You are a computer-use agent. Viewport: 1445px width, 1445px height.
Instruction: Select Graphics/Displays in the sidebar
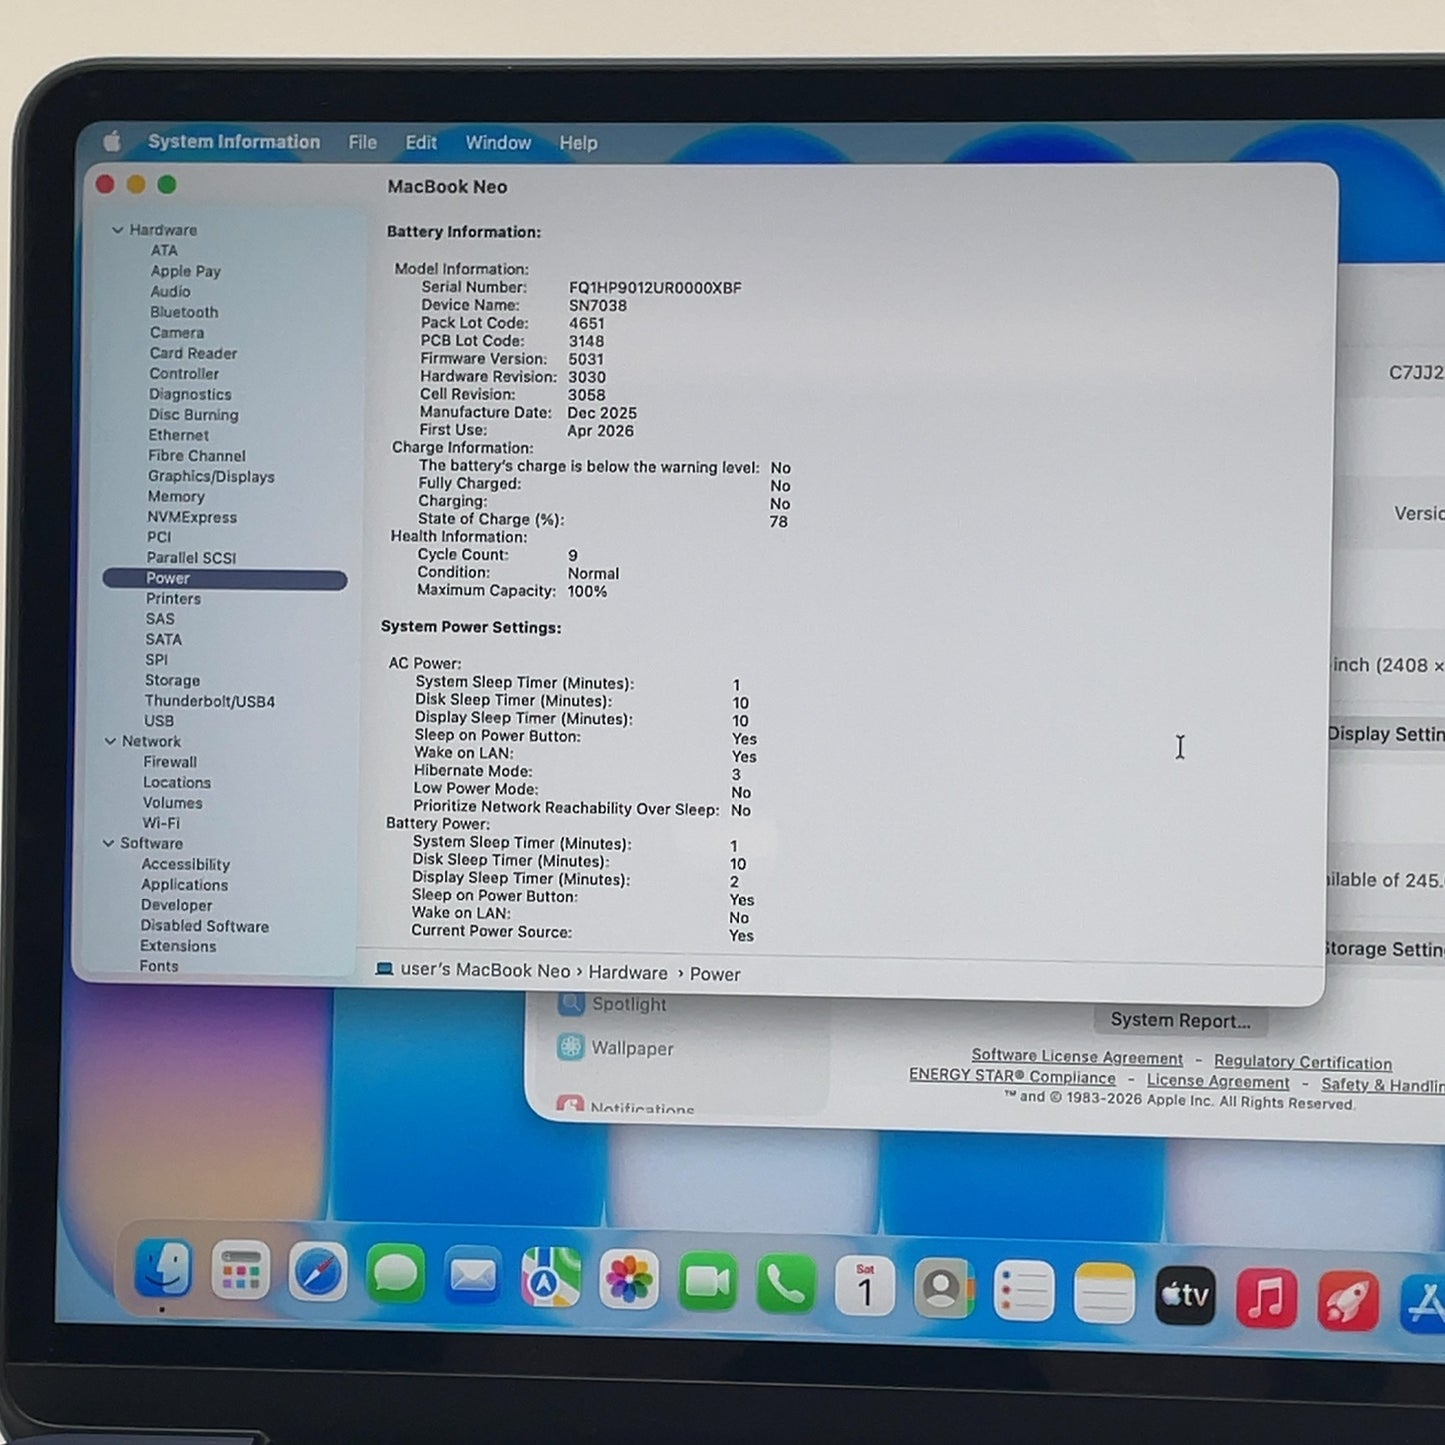[211, 477]
